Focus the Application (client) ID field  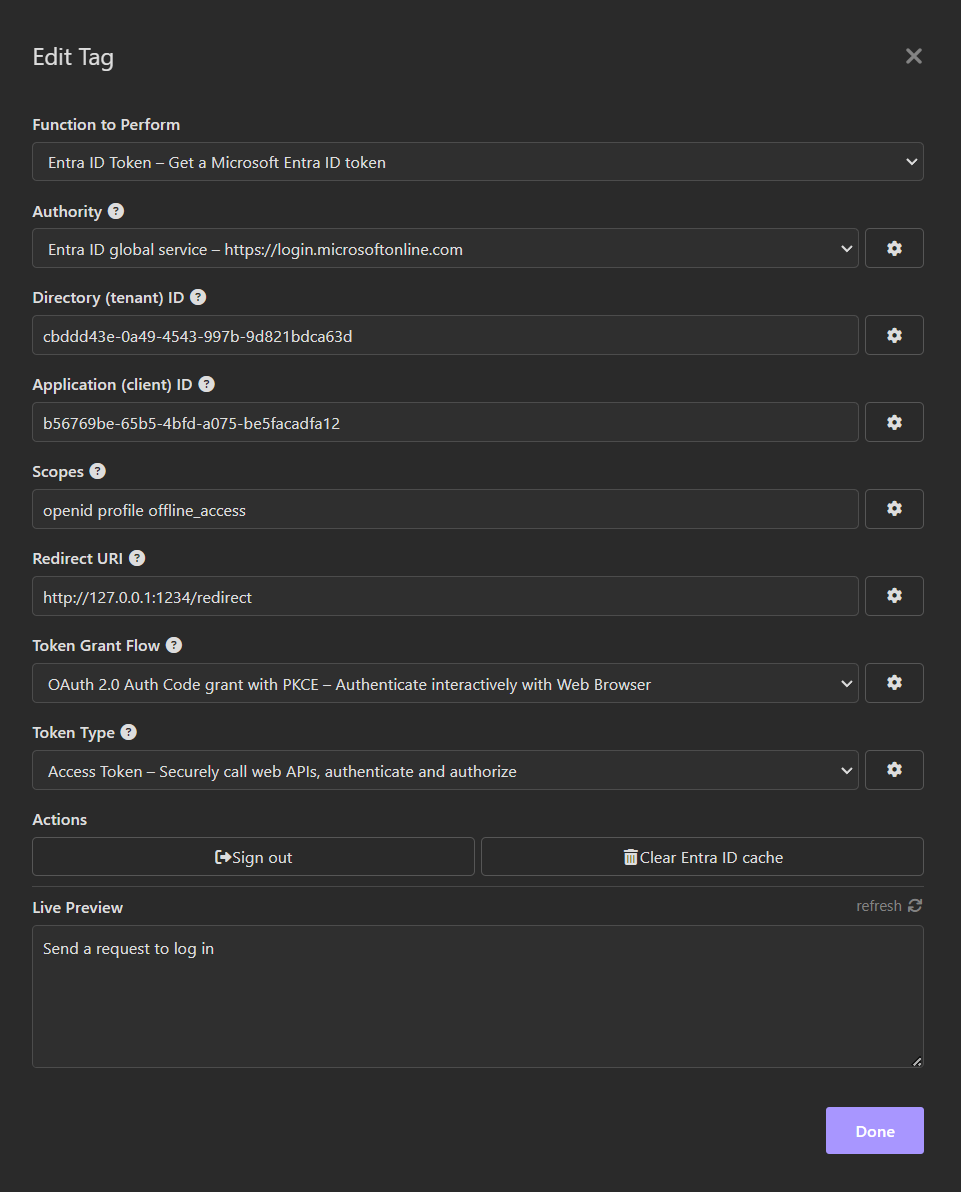pyautogui.click(x=445, y=422)
